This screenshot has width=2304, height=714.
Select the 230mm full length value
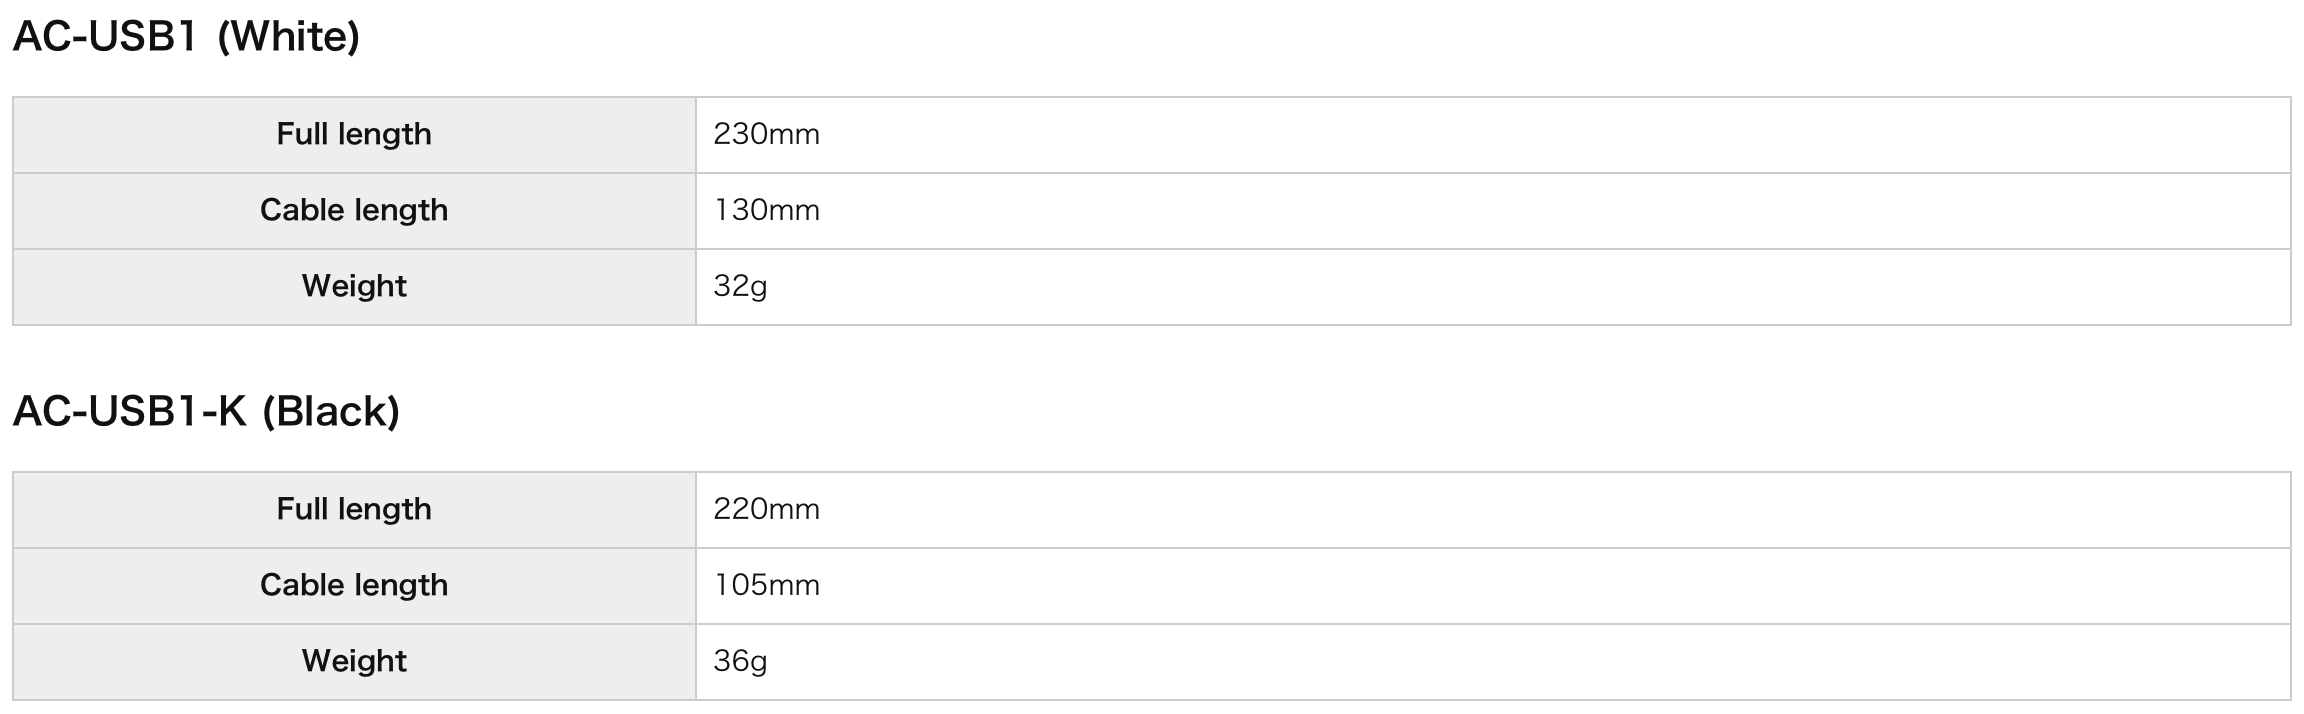[766, 134]
